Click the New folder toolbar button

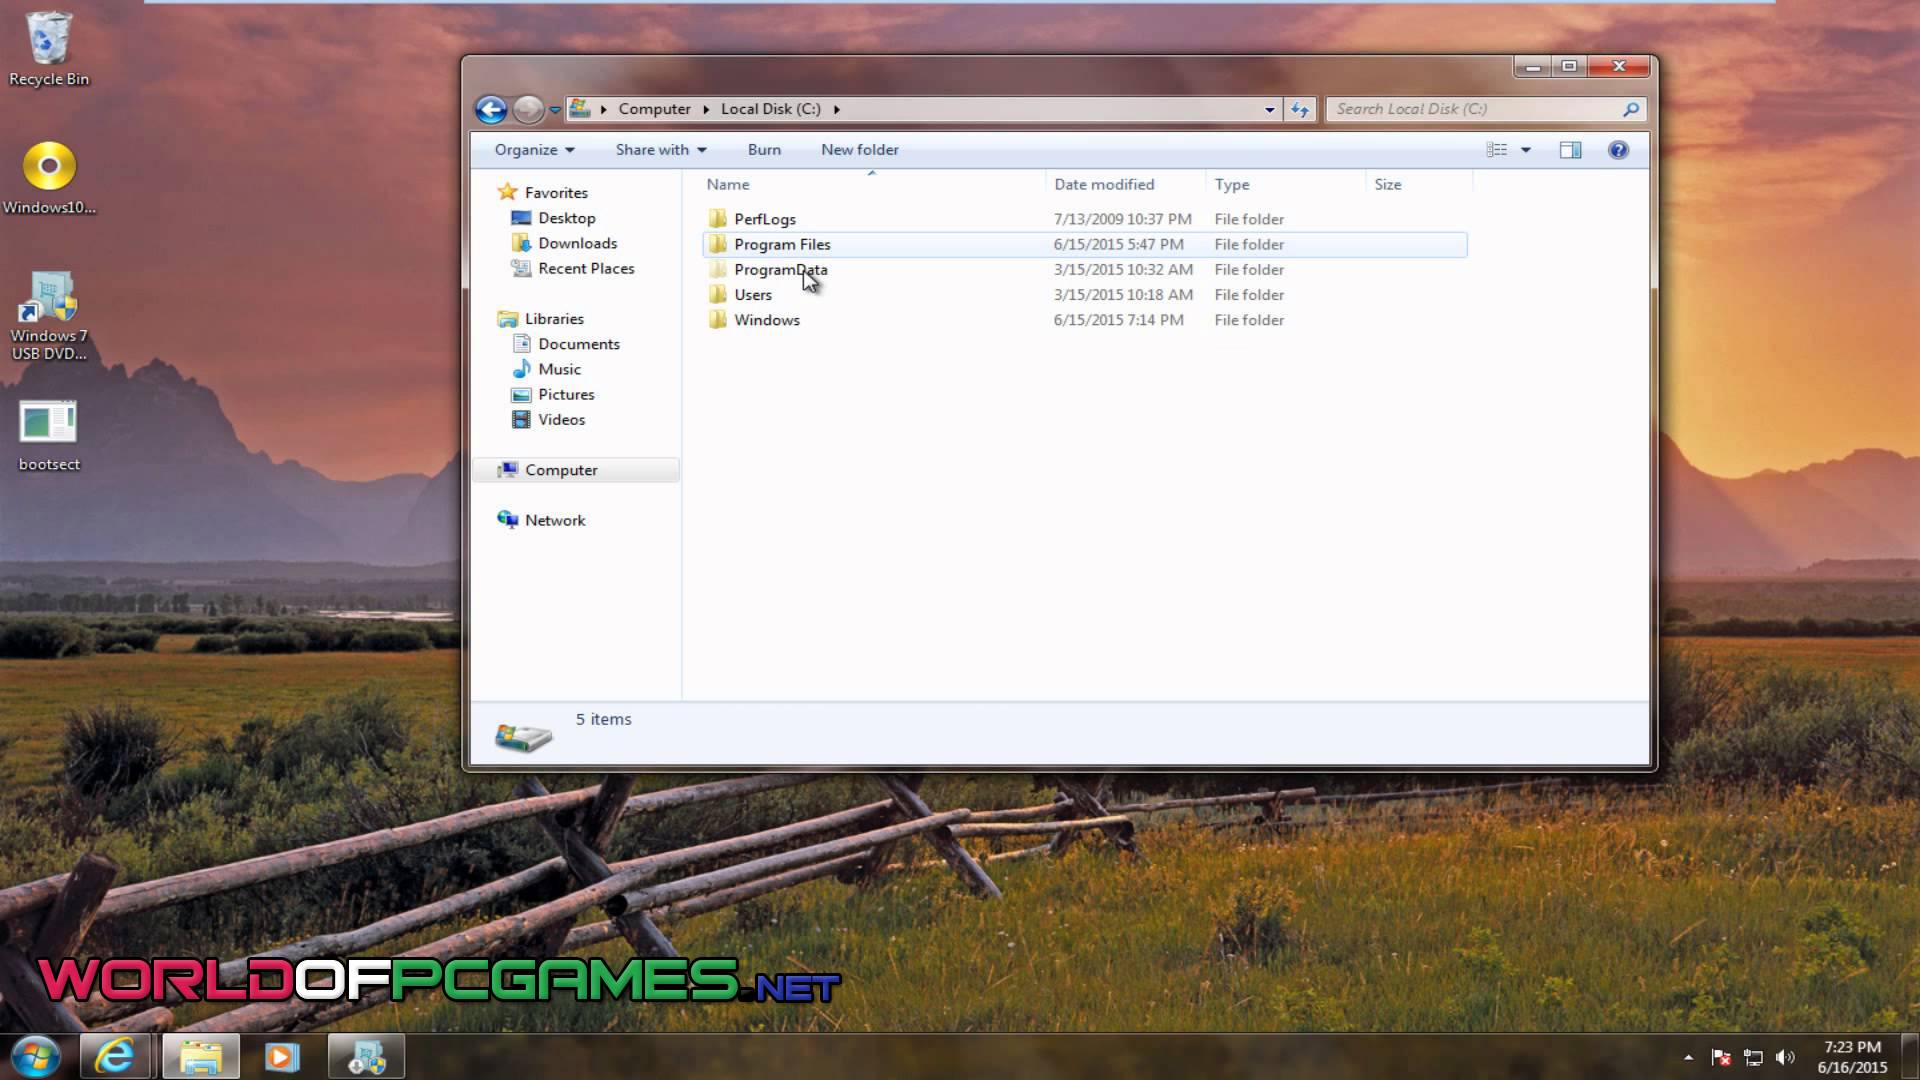(x=860, y=149)
